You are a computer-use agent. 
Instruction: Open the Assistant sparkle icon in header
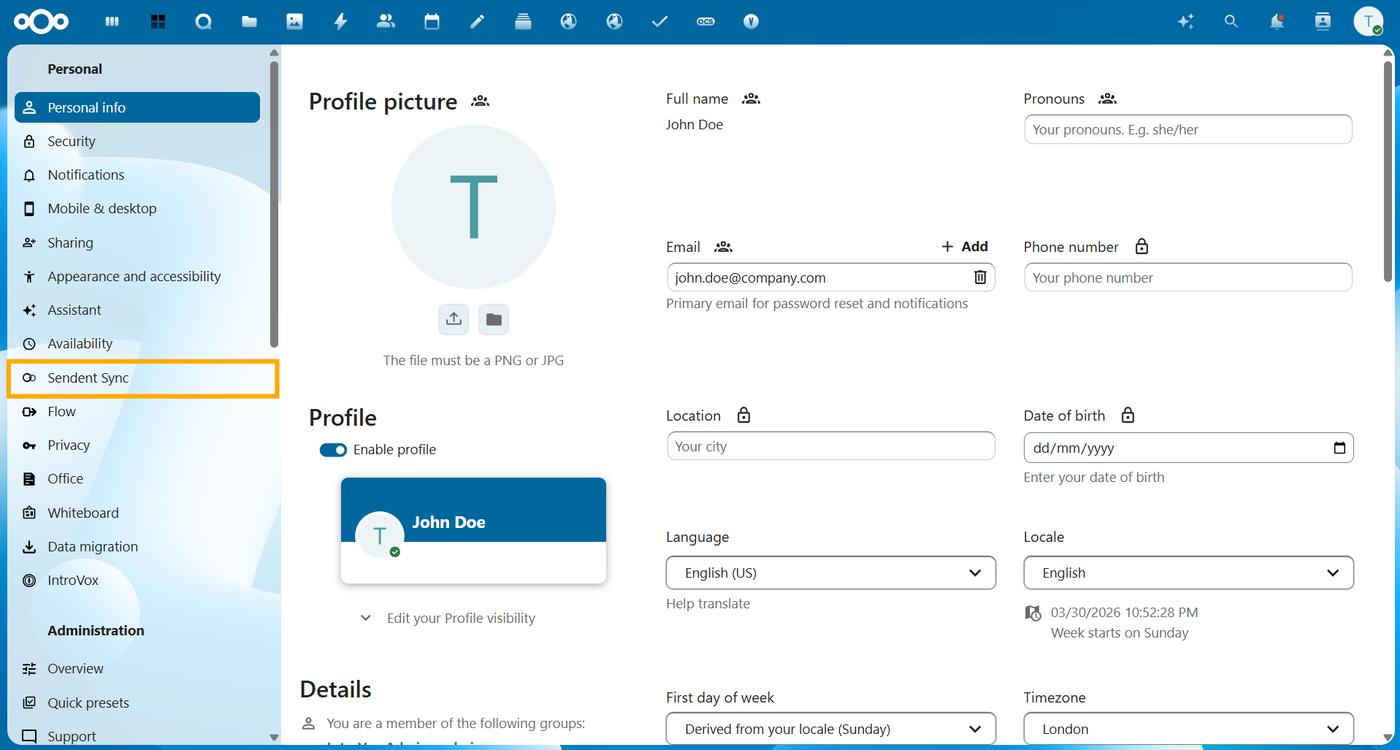[x=1186, y=21]
